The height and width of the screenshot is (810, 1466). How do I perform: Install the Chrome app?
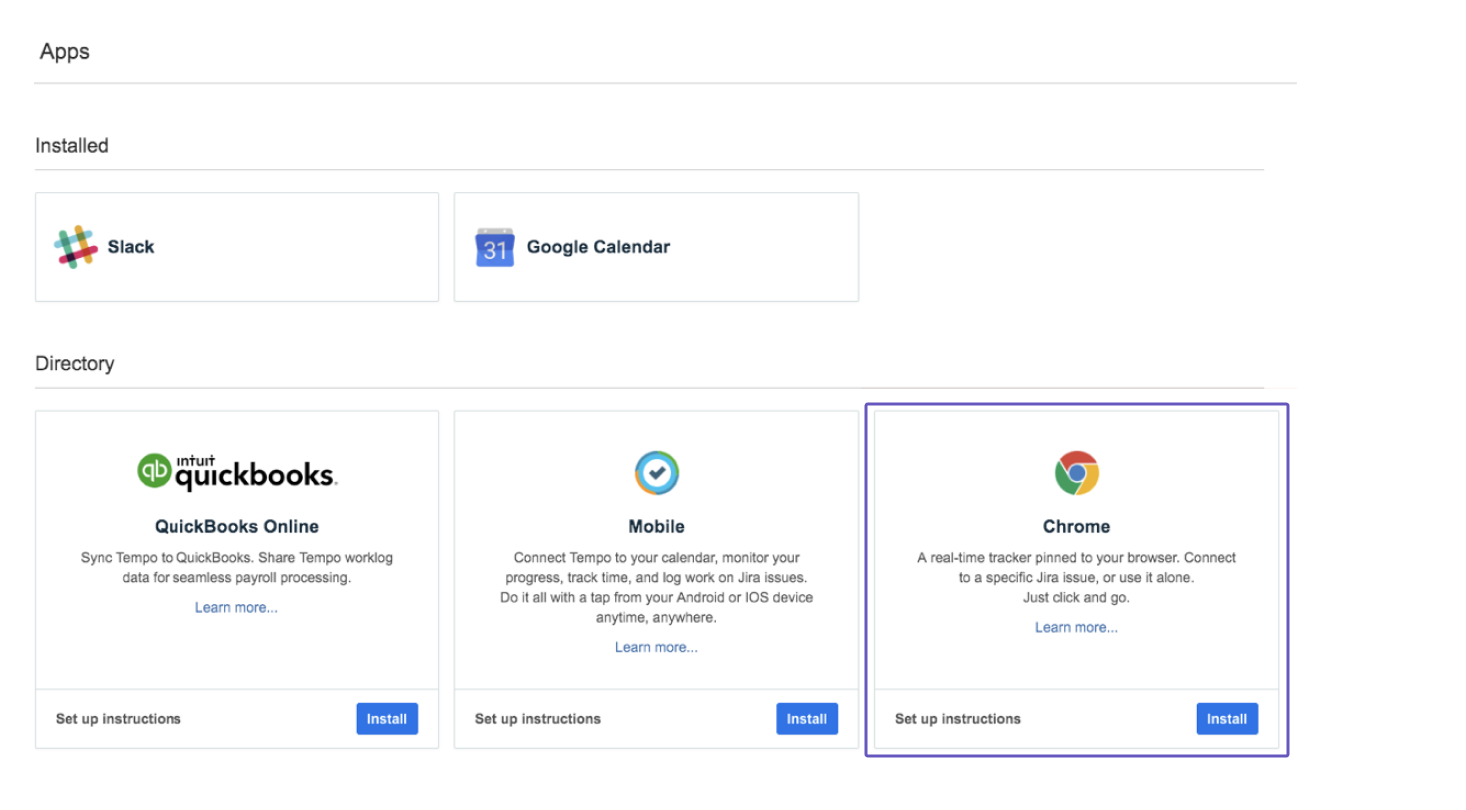pyautogui.click(x=1227, y=719)
